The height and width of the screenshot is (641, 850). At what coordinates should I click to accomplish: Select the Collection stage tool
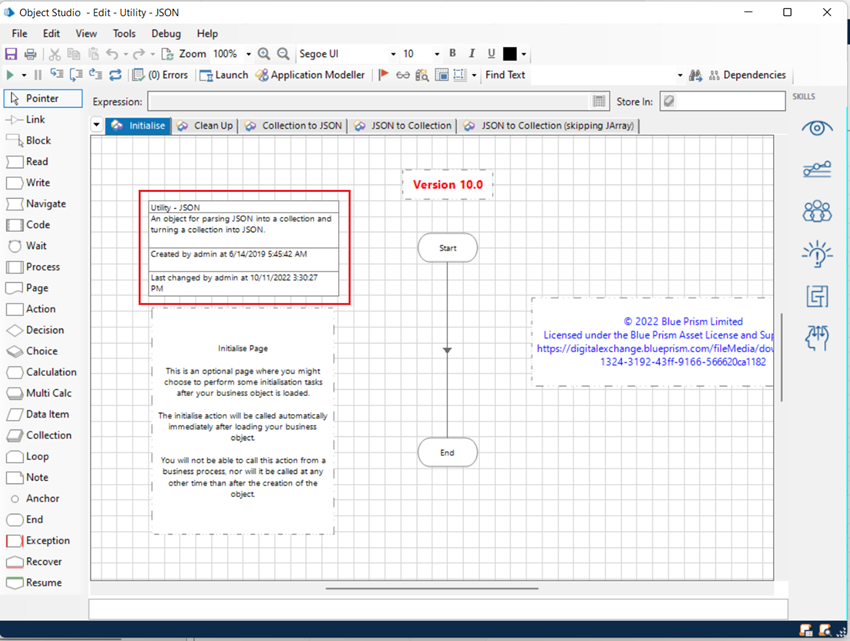38,435
